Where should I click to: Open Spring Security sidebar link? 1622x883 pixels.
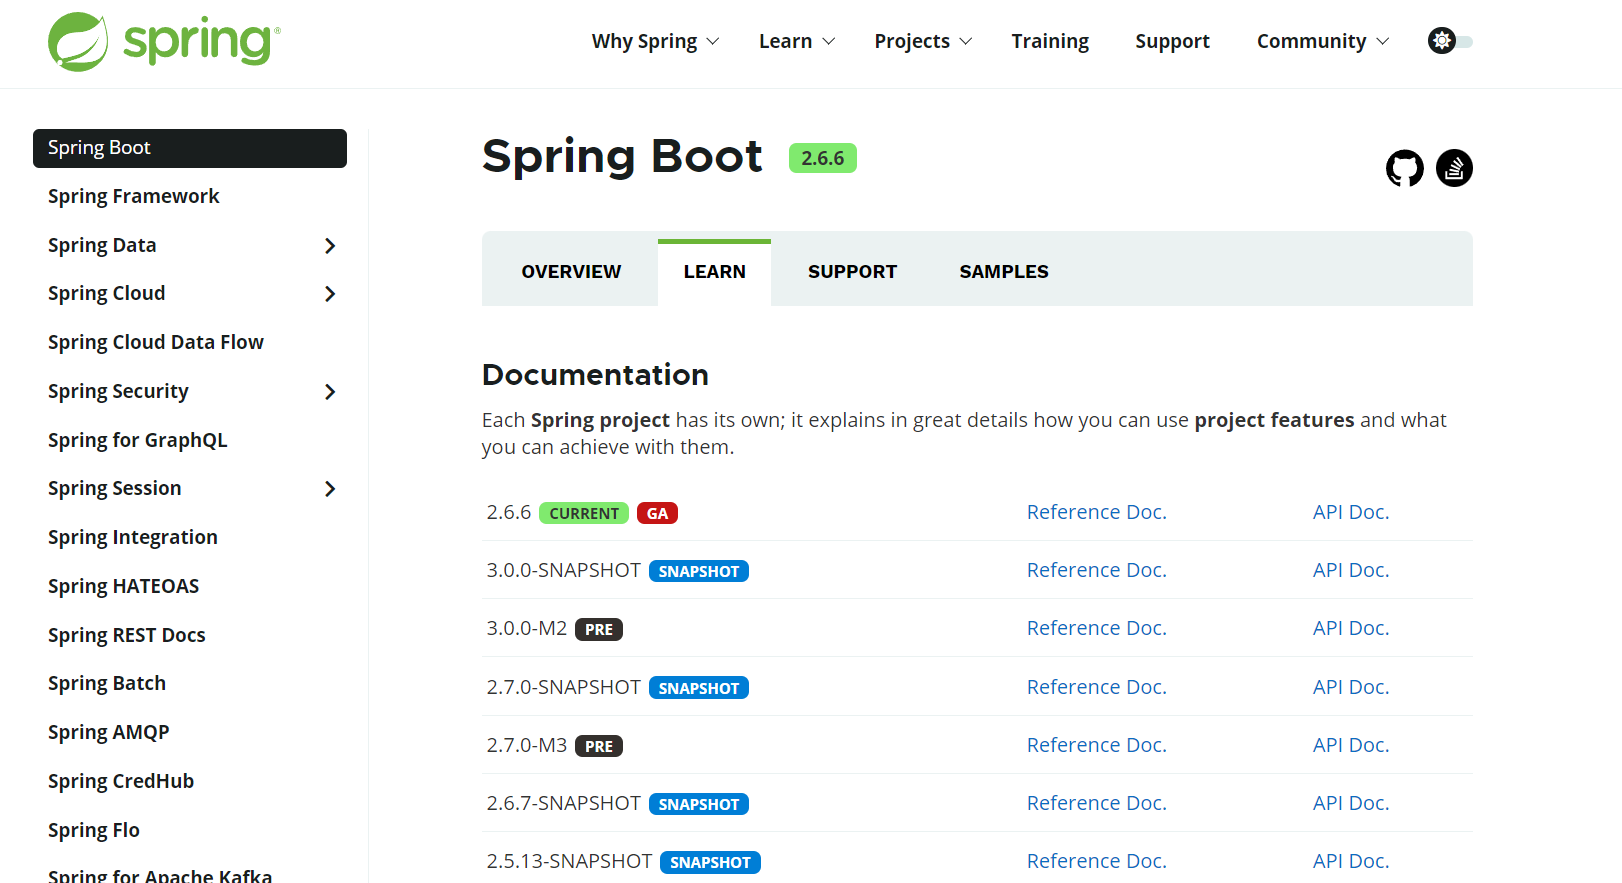118,392
